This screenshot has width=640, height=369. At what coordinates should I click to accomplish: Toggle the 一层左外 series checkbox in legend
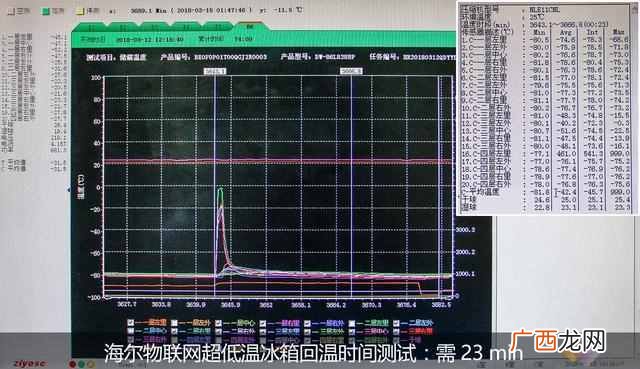click(174, 322)
